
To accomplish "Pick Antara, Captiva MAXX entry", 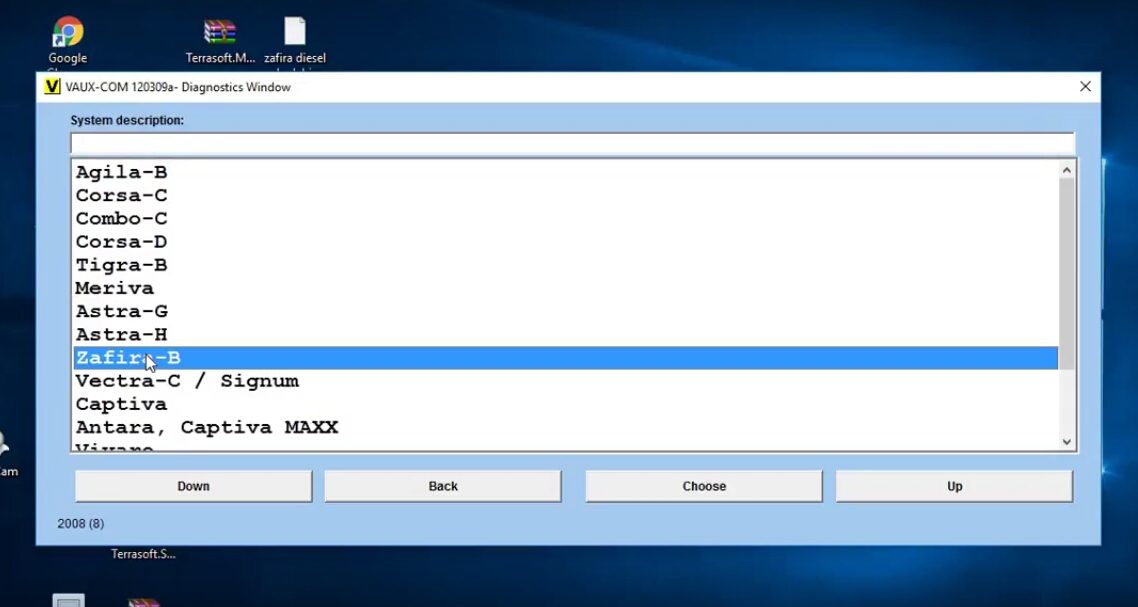I will pyautogui.click(x=565, y=428).
